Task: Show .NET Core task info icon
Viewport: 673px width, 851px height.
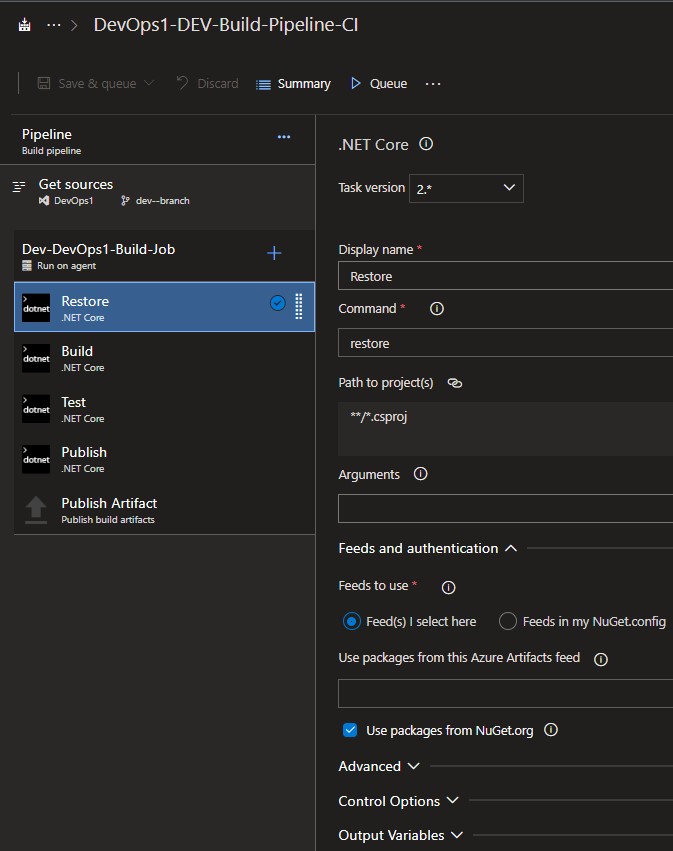Action: [426, 144]
